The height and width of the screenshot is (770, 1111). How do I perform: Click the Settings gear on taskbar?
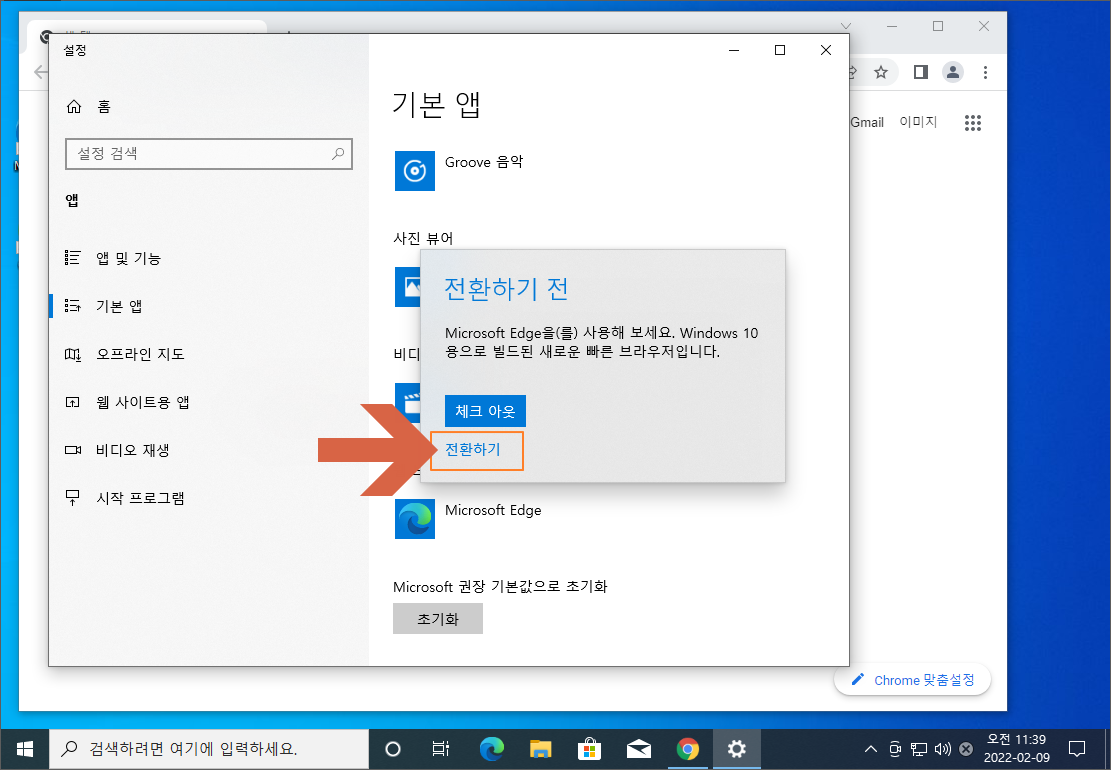737,749
